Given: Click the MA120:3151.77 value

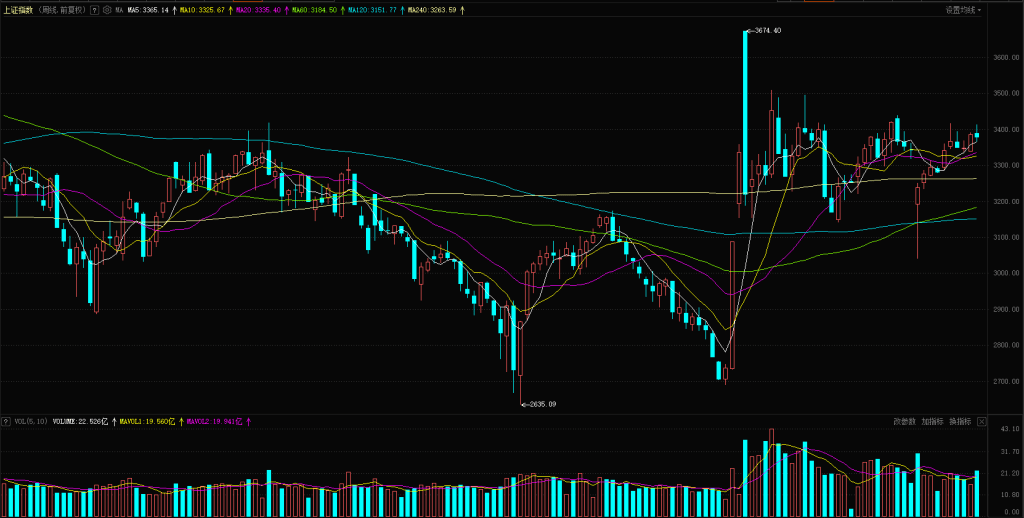Looking at the screenshot, I should (x=373, y=10).
